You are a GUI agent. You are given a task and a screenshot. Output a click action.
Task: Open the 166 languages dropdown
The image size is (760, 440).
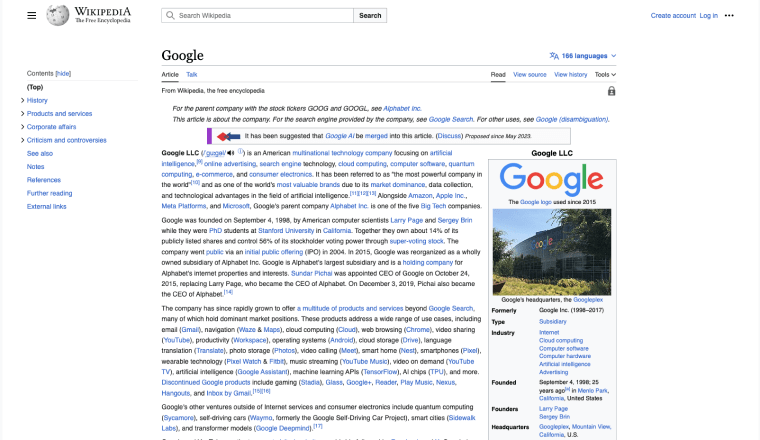[x=583, y=56]
